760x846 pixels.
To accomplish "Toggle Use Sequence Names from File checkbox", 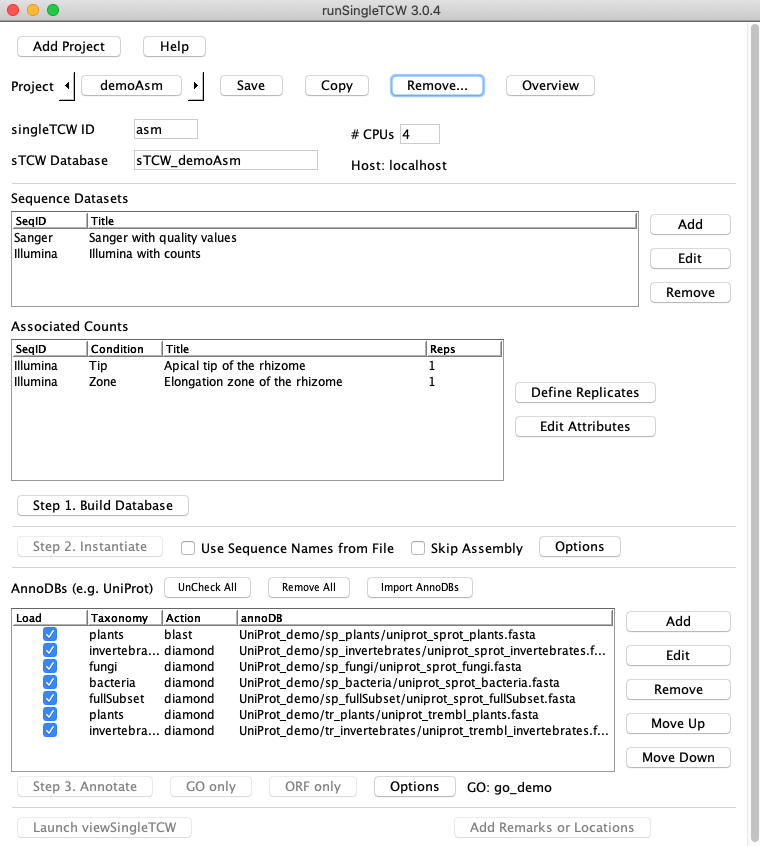I will [x=188, y=548].
